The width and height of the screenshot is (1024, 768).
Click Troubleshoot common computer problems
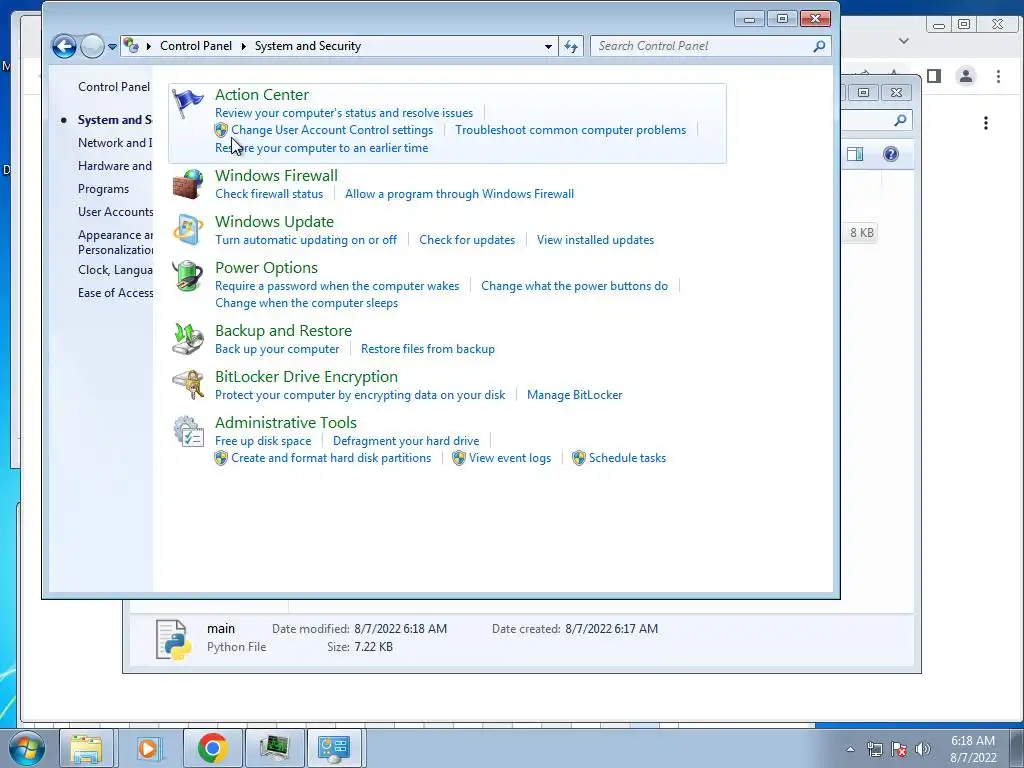pyautogui.click(x=571, y=130)
